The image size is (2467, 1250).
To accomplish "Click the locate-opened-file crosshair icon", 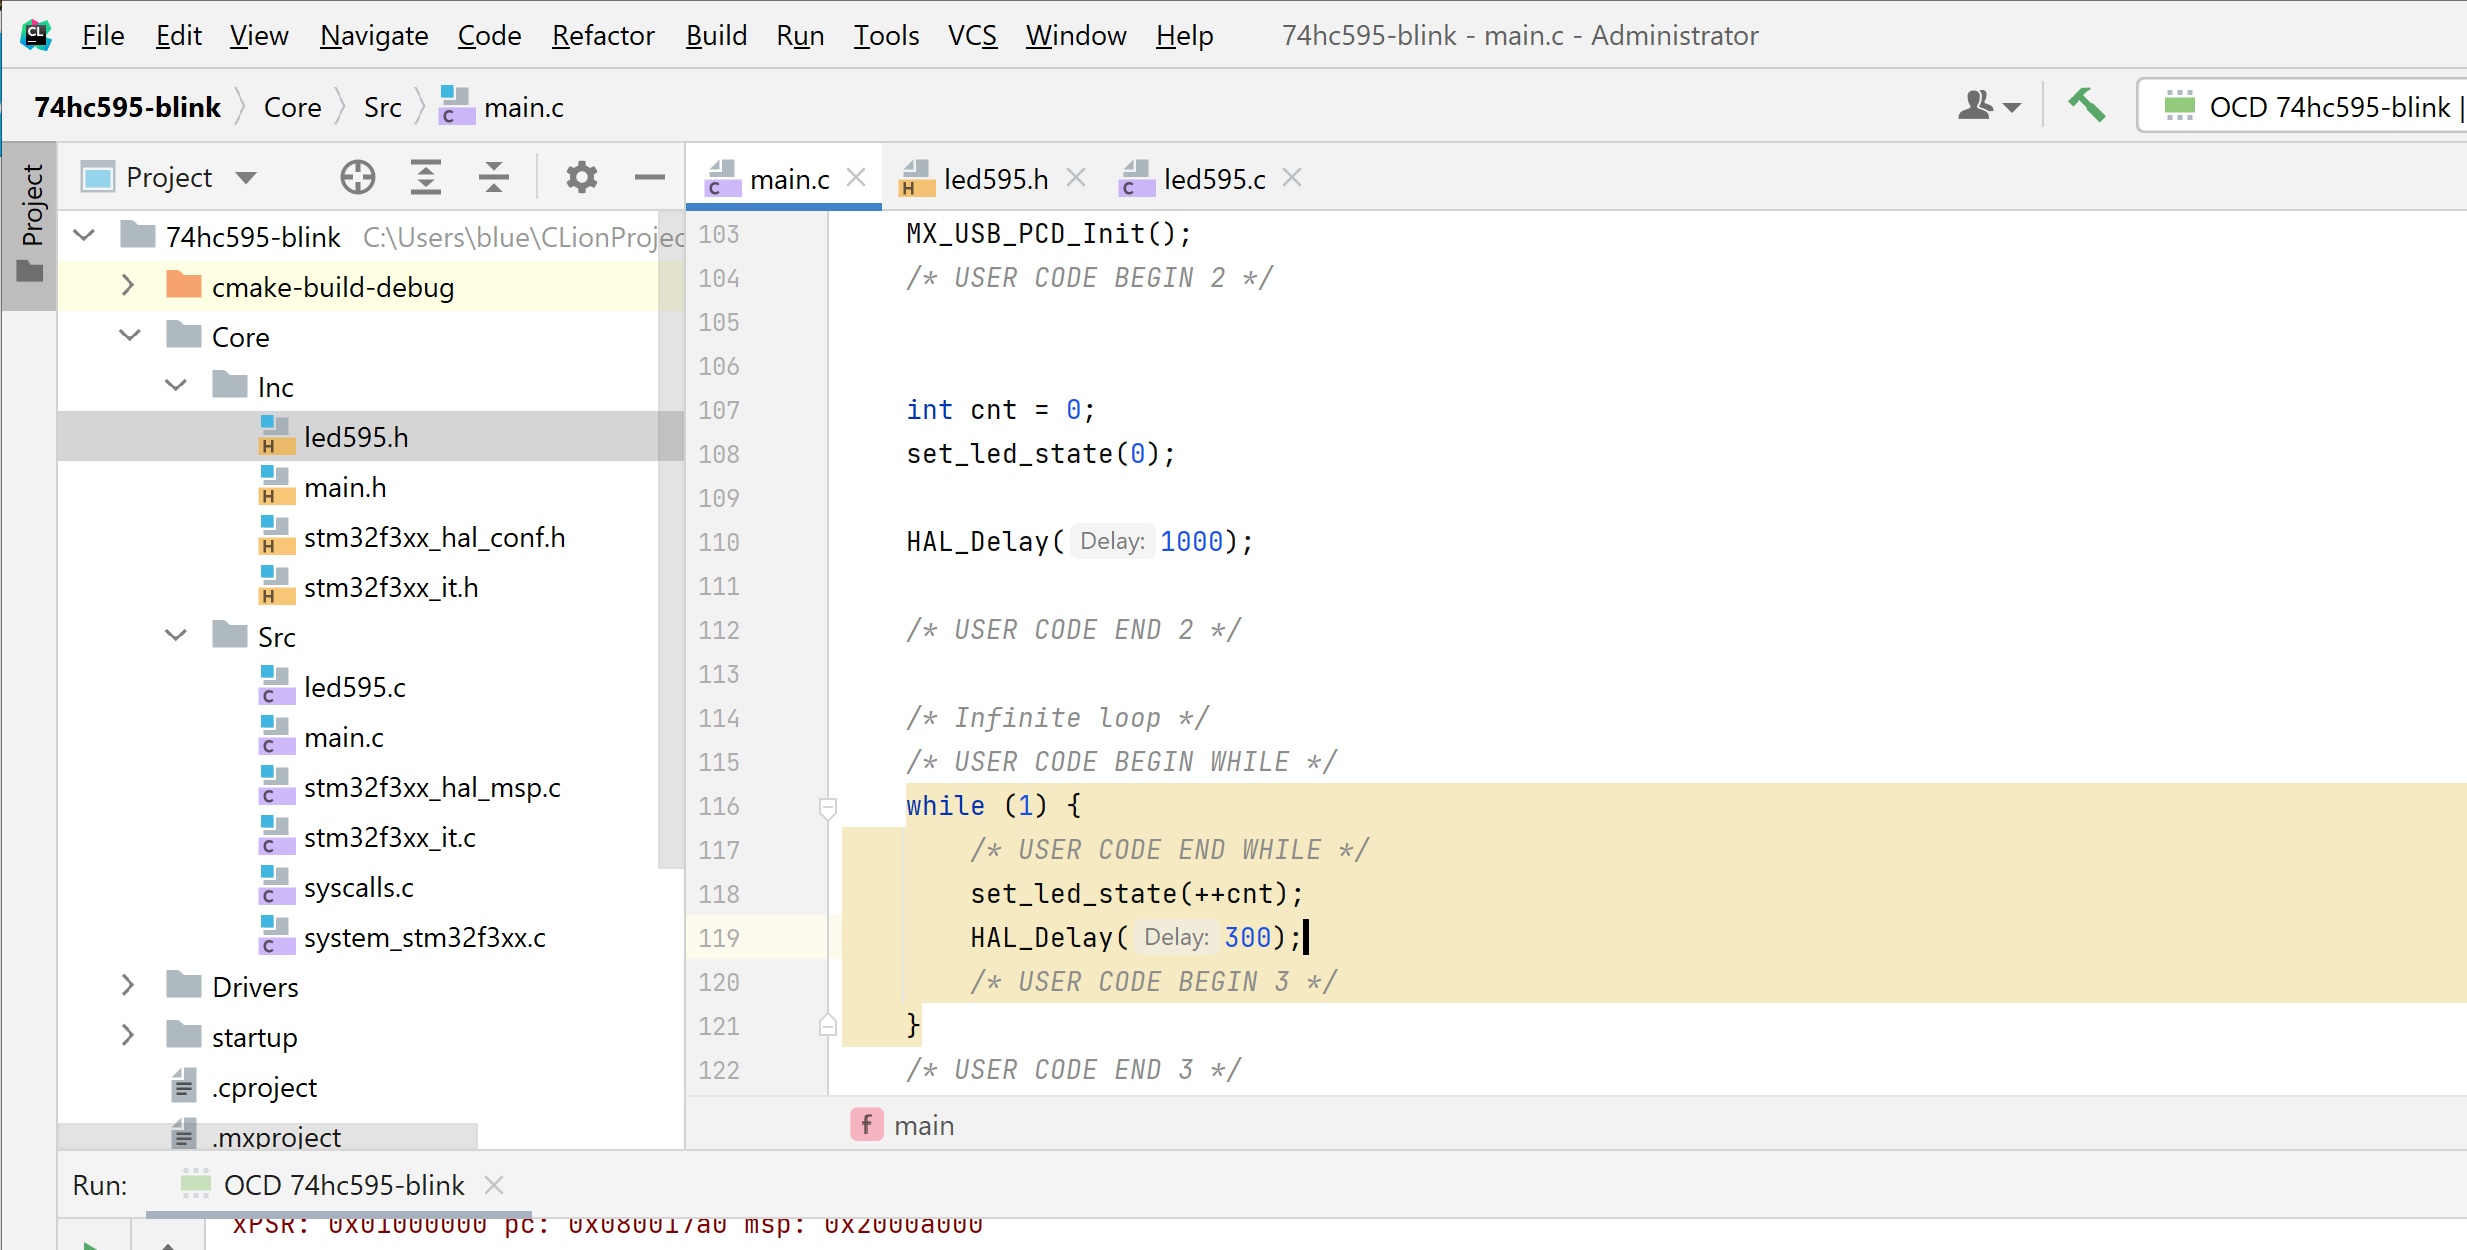I will [357, 178].
